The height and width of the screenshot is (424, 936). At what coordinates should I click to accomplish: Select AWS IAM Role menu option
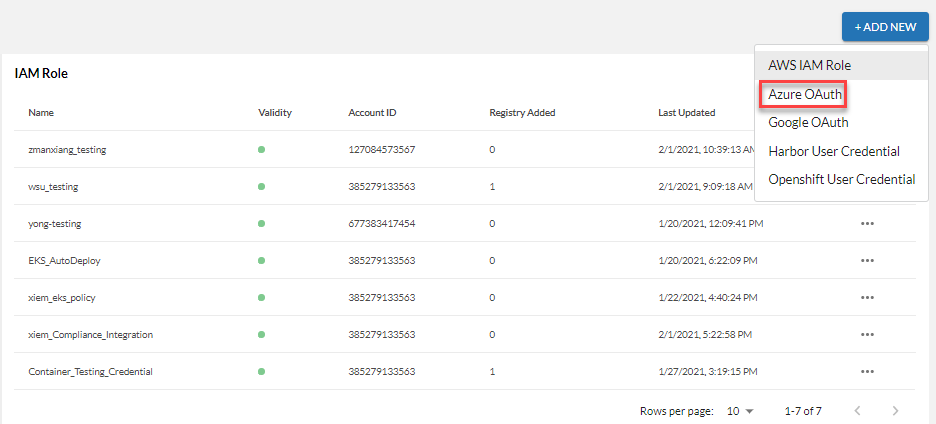point(810,65)
